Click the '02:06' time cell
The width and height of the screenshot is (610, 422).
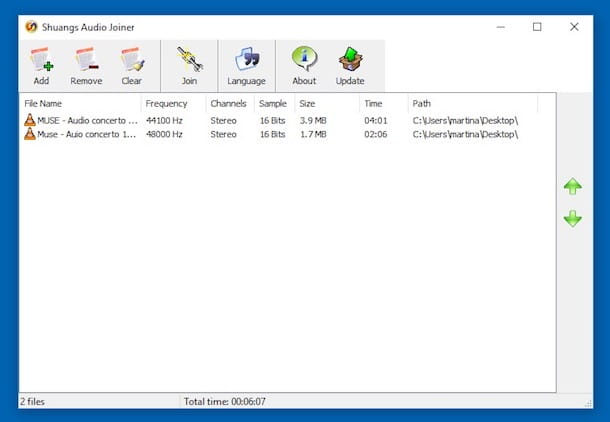[x=376, y=134]
